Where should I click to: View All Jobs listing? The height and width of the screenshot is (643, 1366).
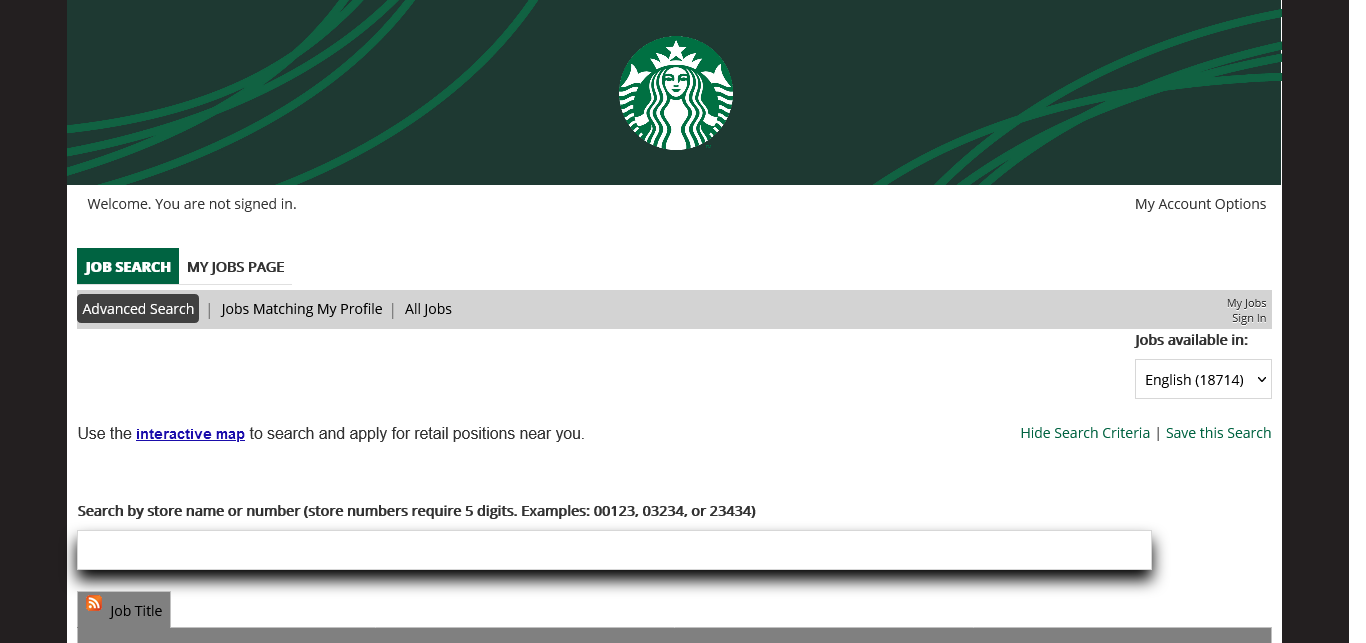coord(428,309)
